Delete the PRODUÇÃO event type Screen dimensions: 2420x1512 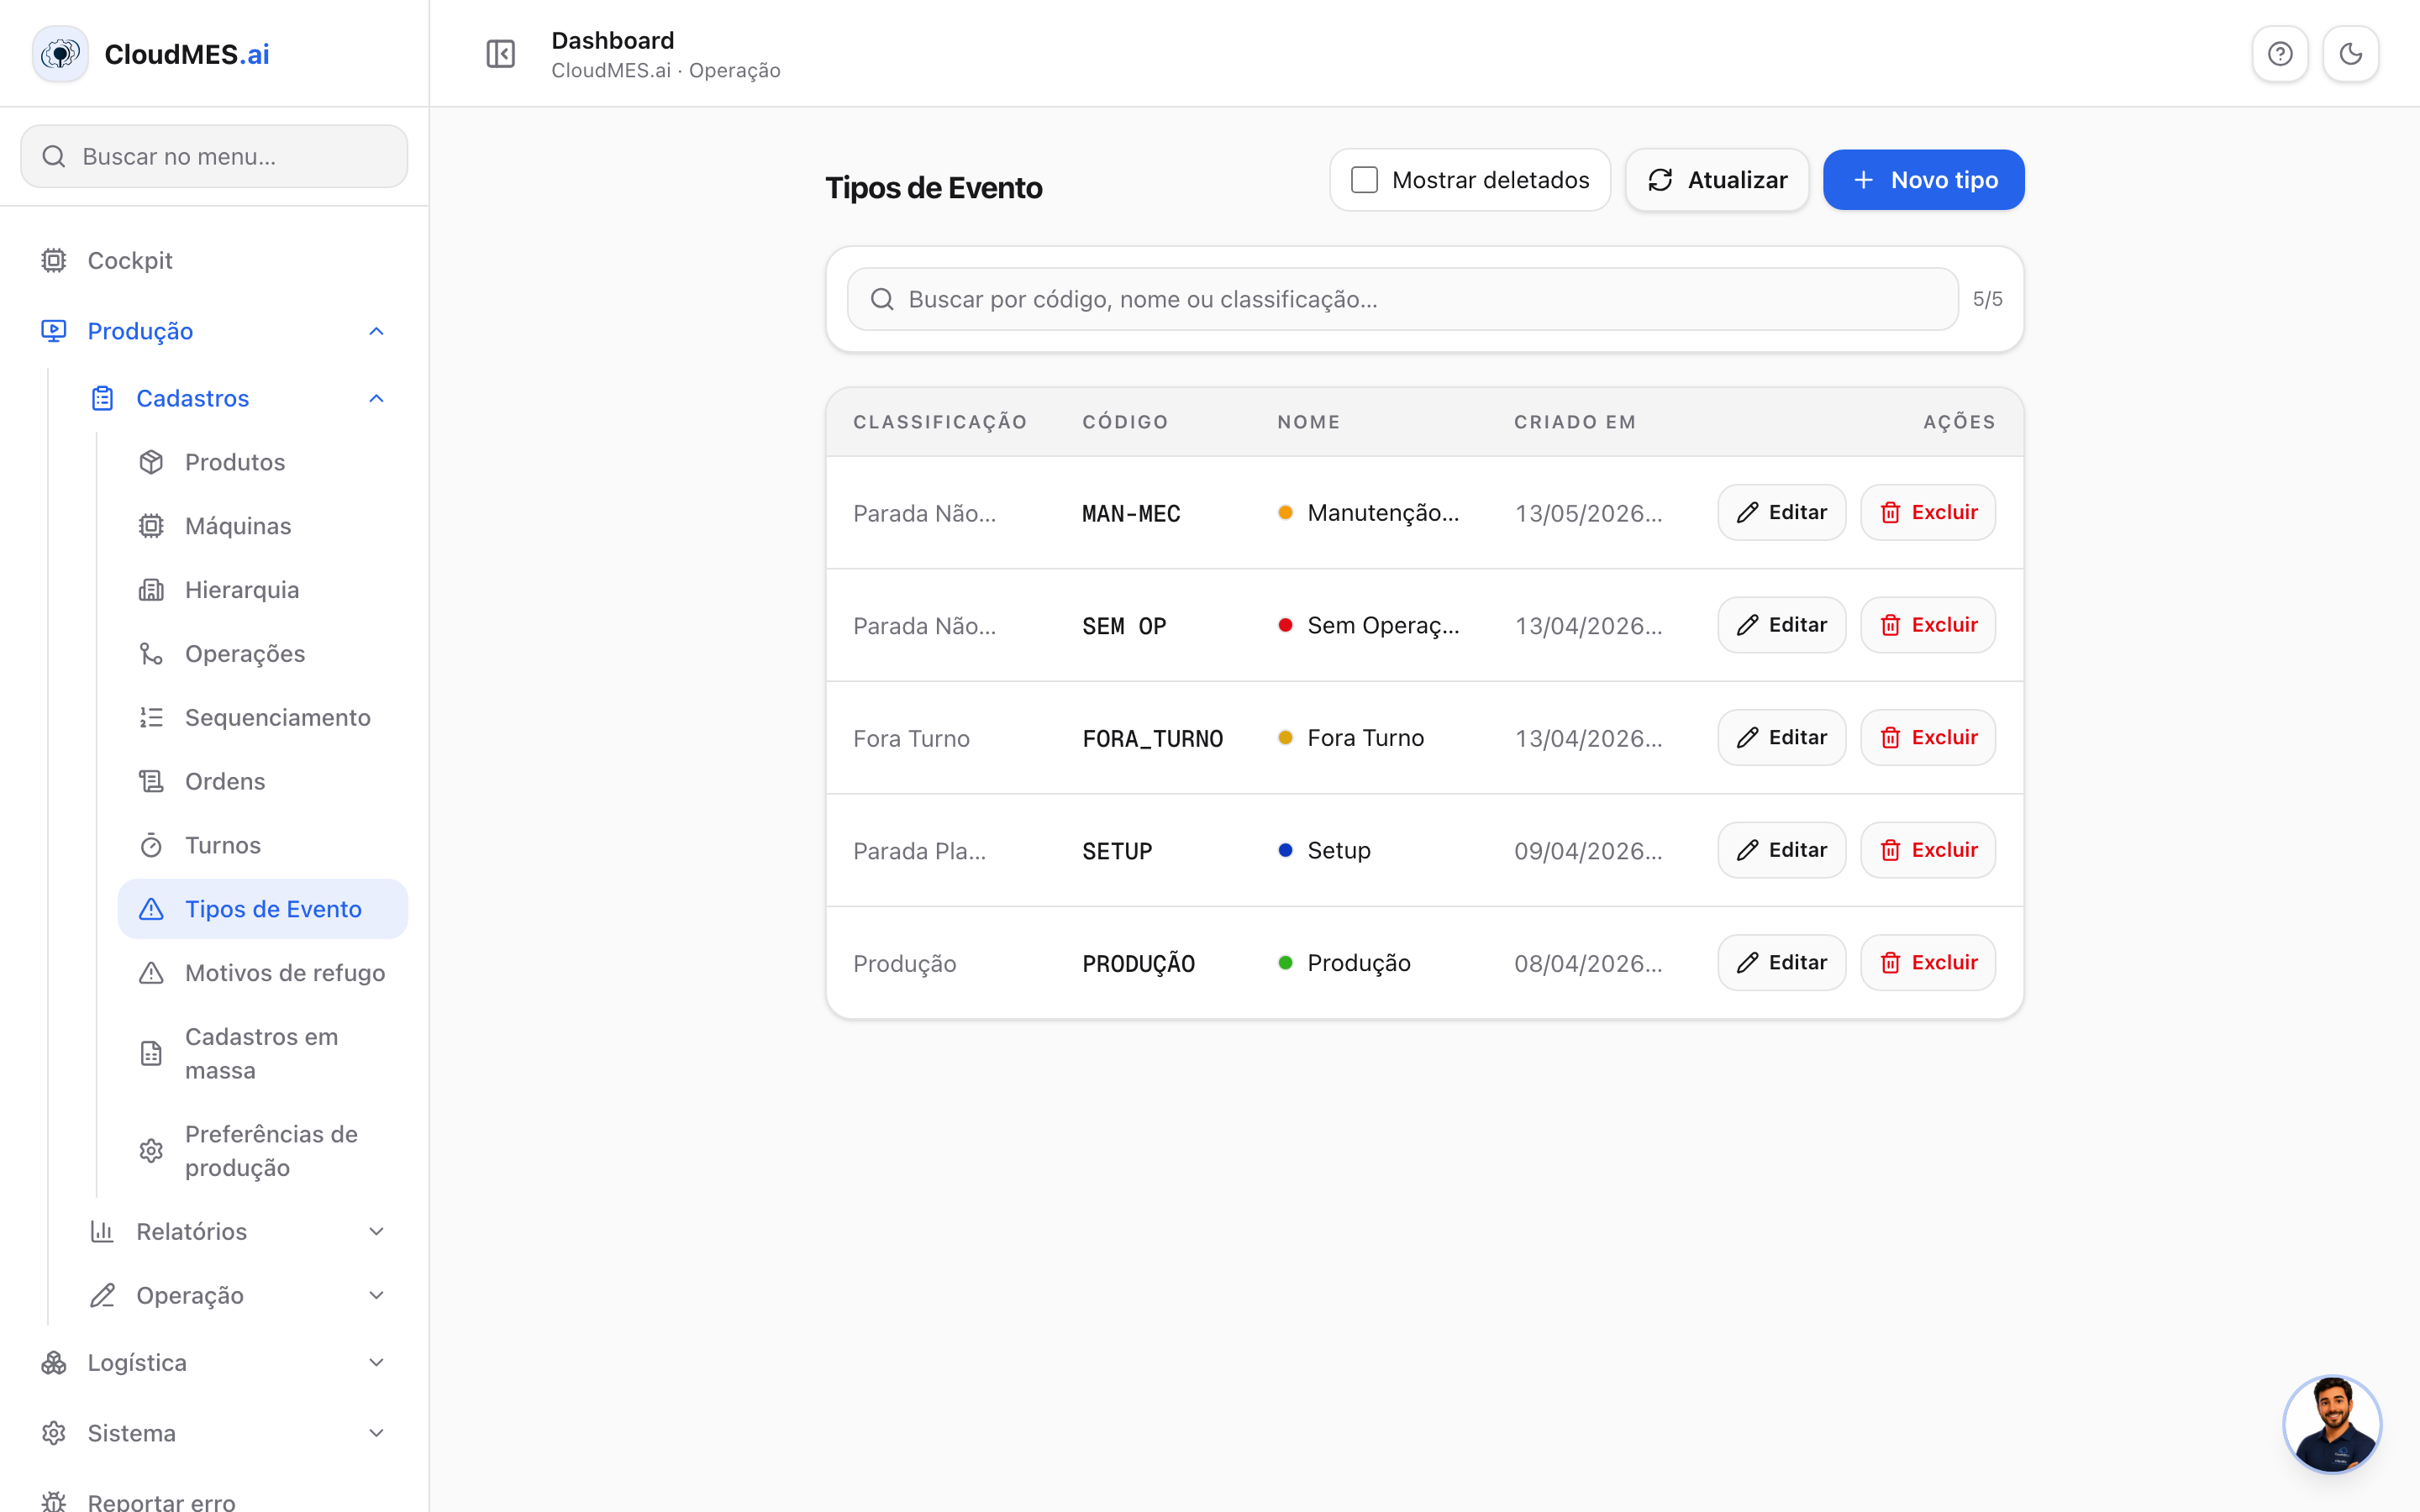click(x=1927, y=963)
